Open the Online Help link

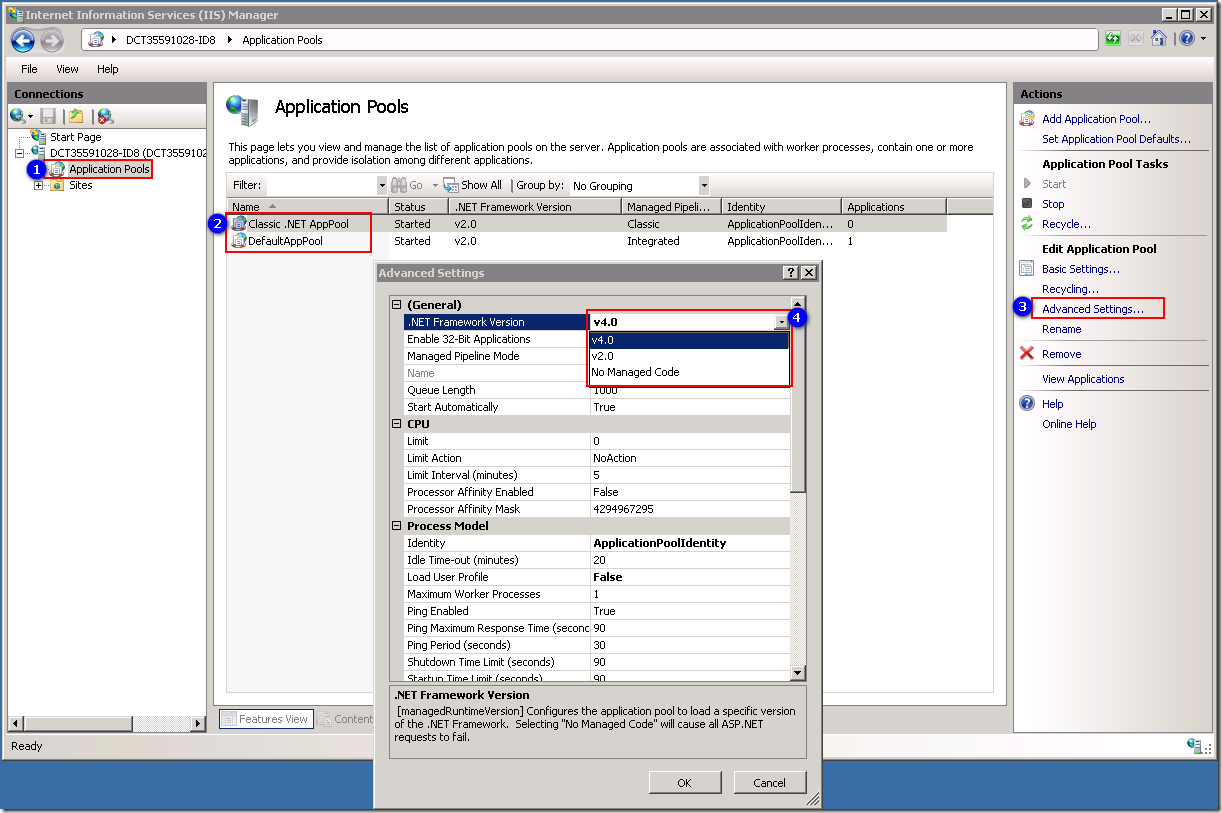tap(1069, 424)
